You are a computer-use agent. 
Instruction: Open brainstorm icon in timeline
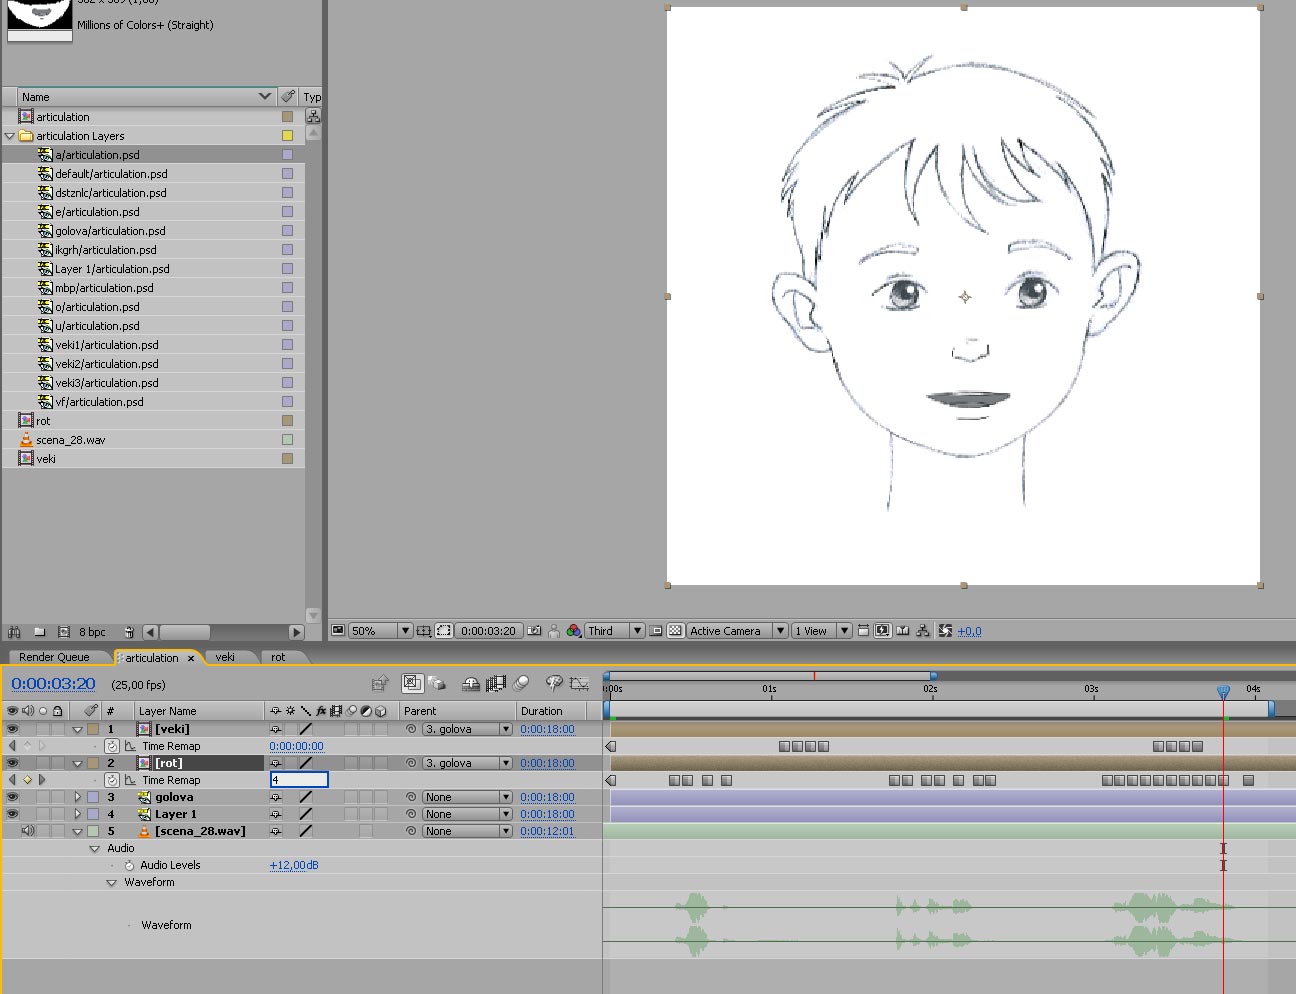[554, 683]
